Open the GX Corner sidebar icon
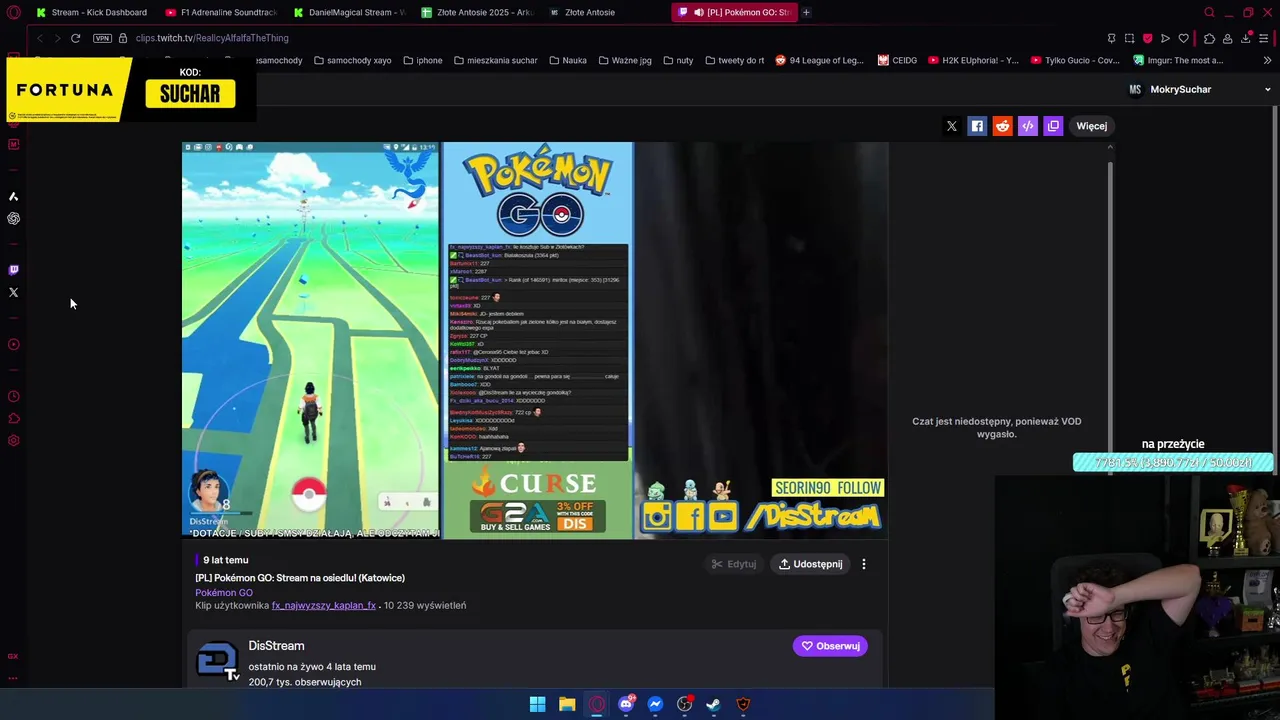Image resolution: width=1280 pixels, height=720 pixels. [14, 656]
